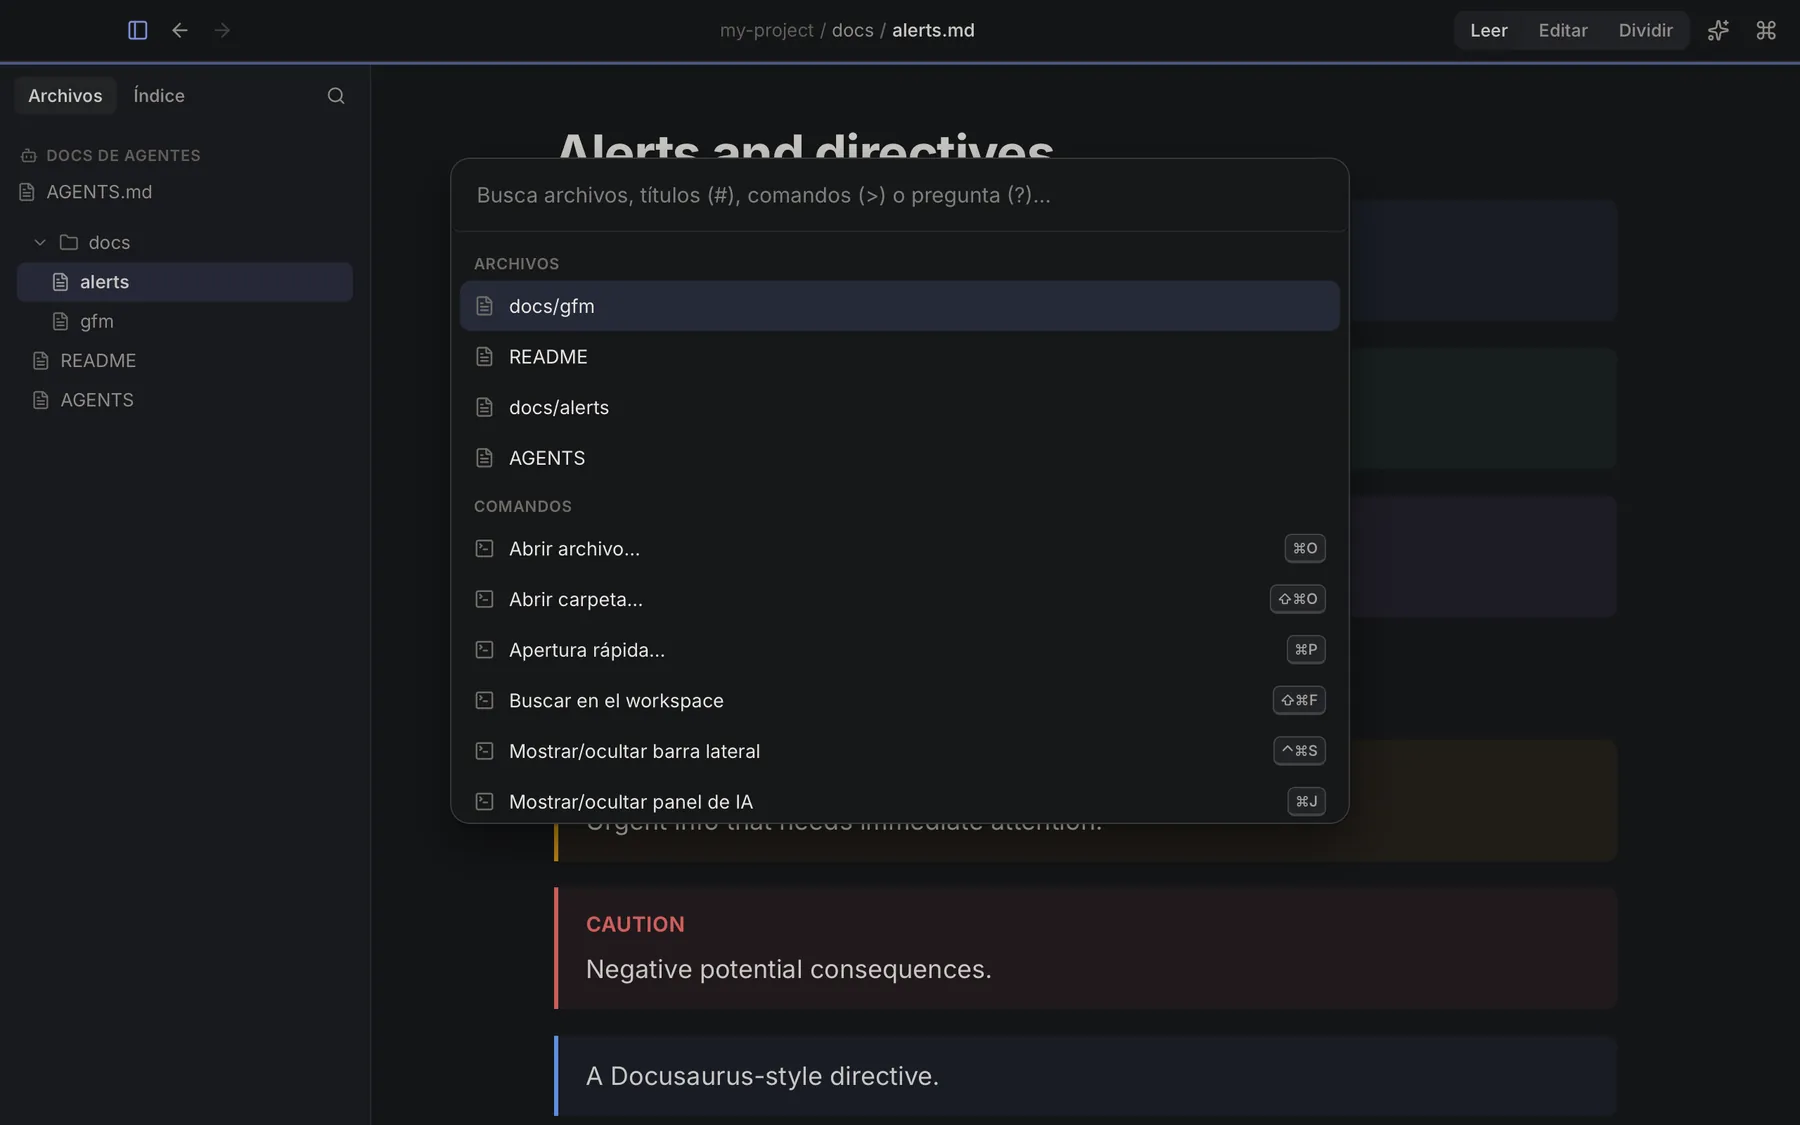Image resolution: width=1800 pixels, height=1125 pixels.
Task: Click the file icon next to docs/gfm result
Action: pos(484,306)
